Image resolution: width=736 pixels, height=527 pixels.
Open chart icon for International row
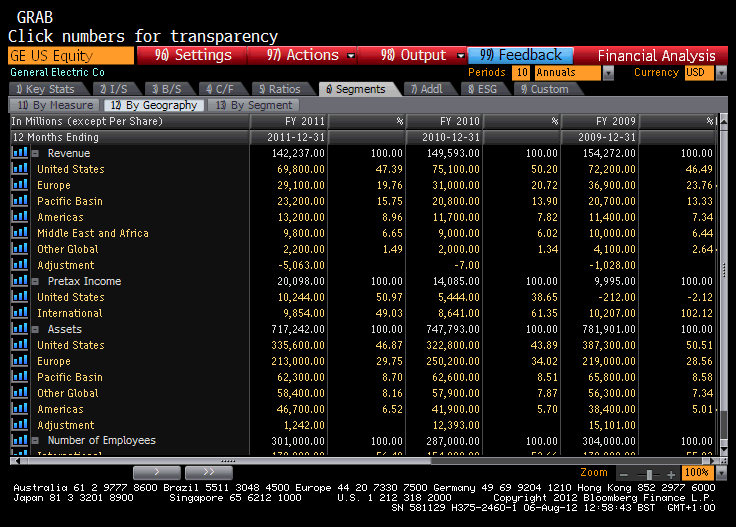[x=20, y=313]
